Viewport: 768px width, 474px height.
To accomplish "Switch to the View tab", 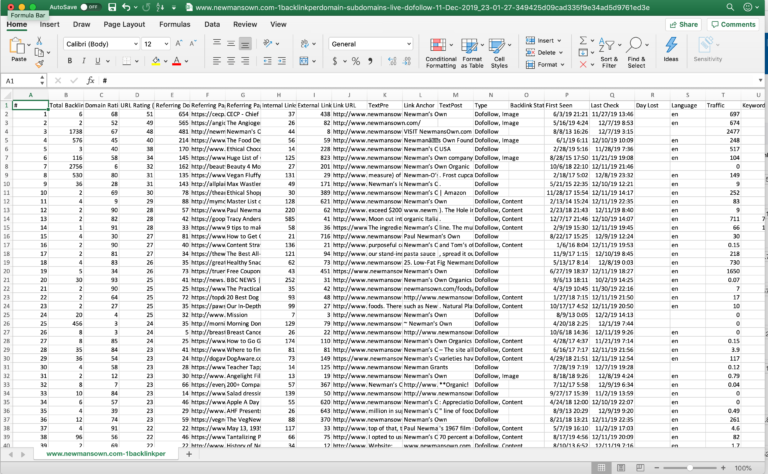I will [278, 24].
